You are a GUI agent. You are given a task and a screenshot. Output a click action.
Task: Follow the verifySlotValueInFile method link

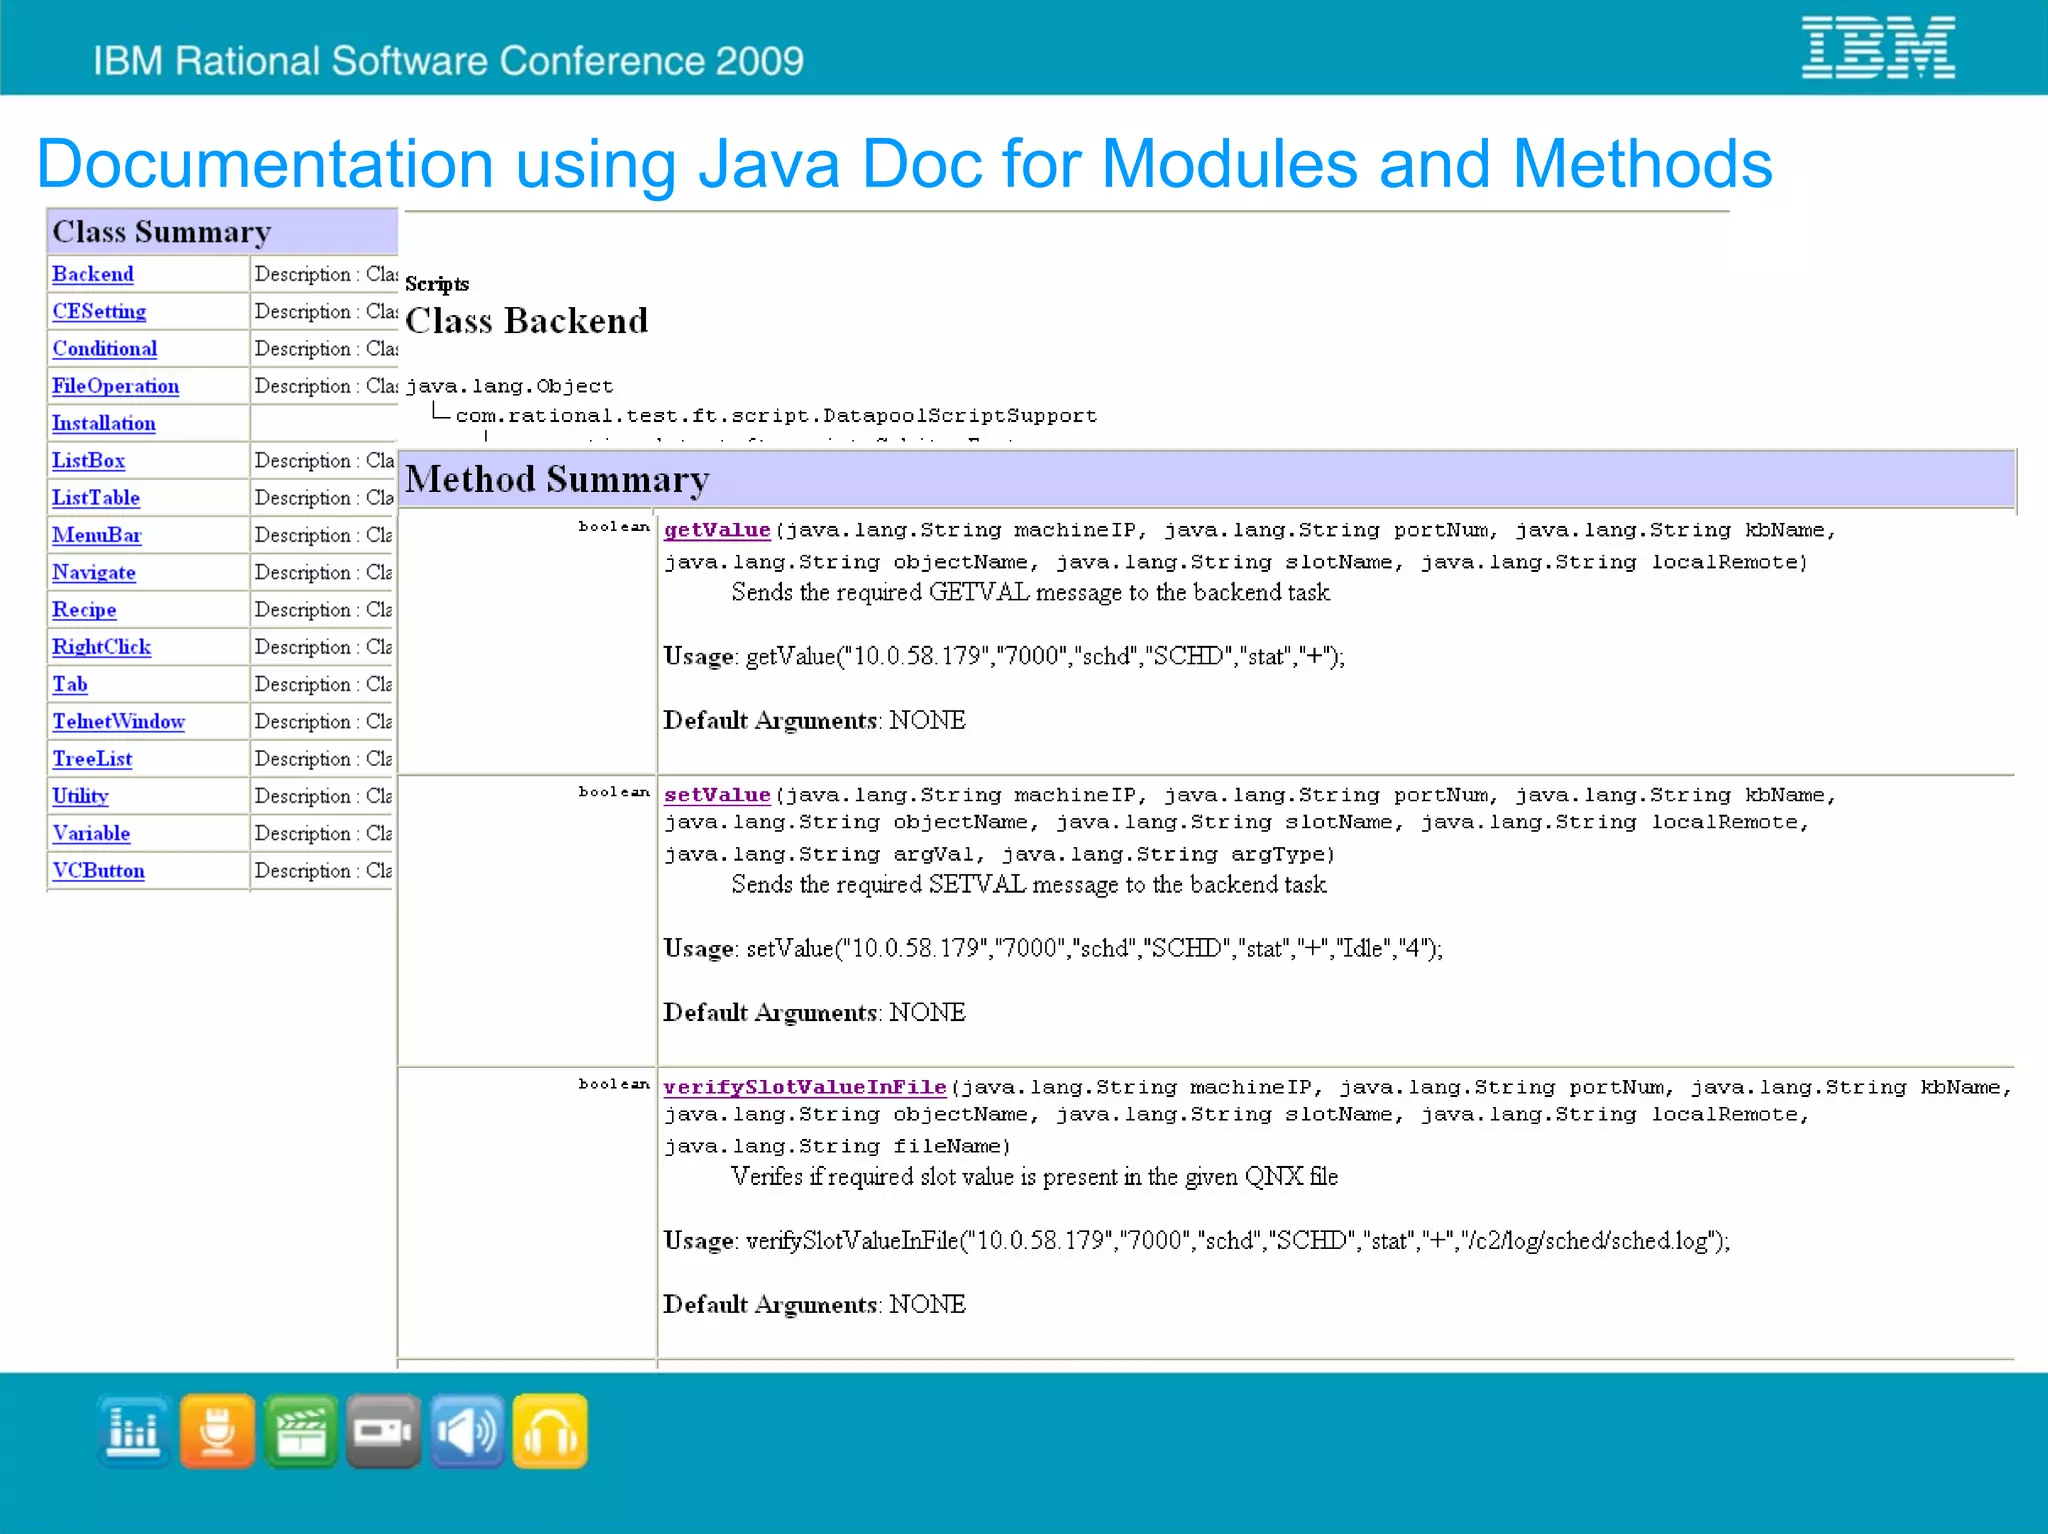805,1087
